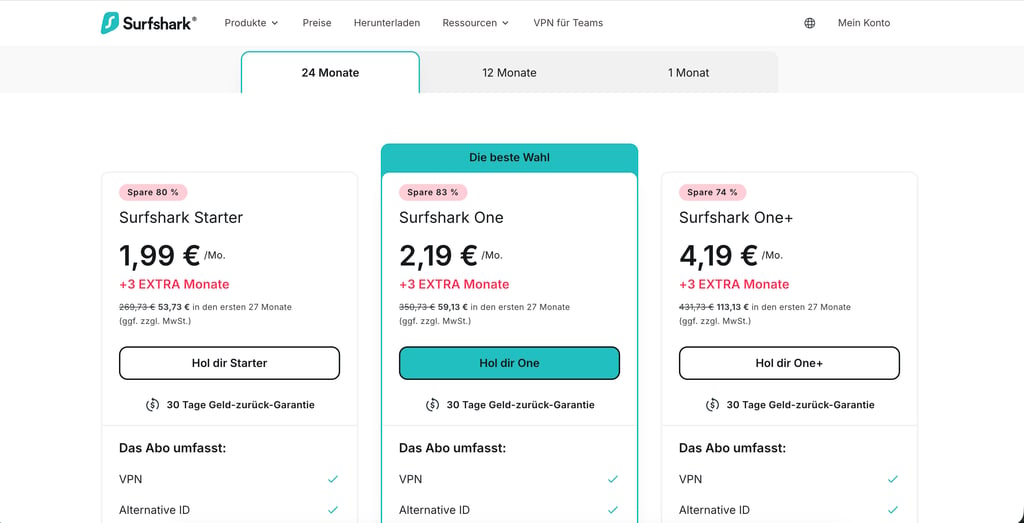Click 30 Tage Geld-zurück-Garantie under One
1024x523 pixels.
[x=520, y=405]
